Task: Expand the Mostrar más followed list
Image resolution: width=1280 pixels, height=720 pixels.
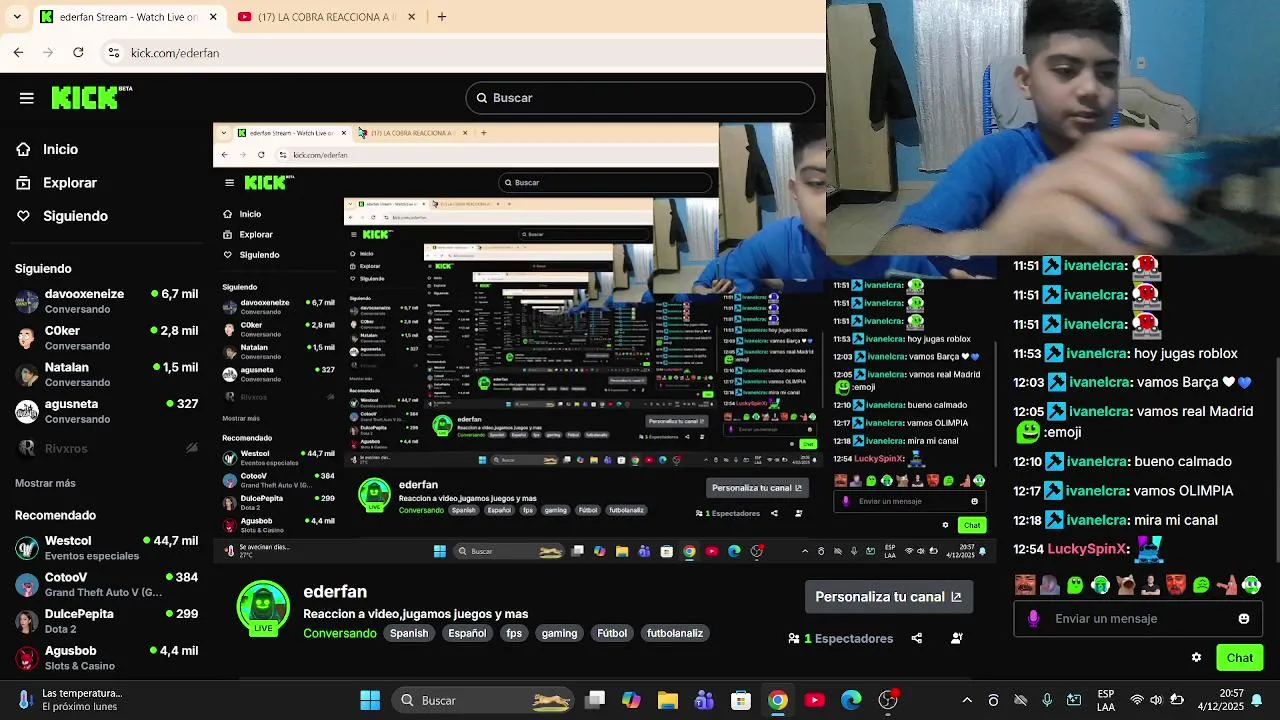Action: point(45,483)
